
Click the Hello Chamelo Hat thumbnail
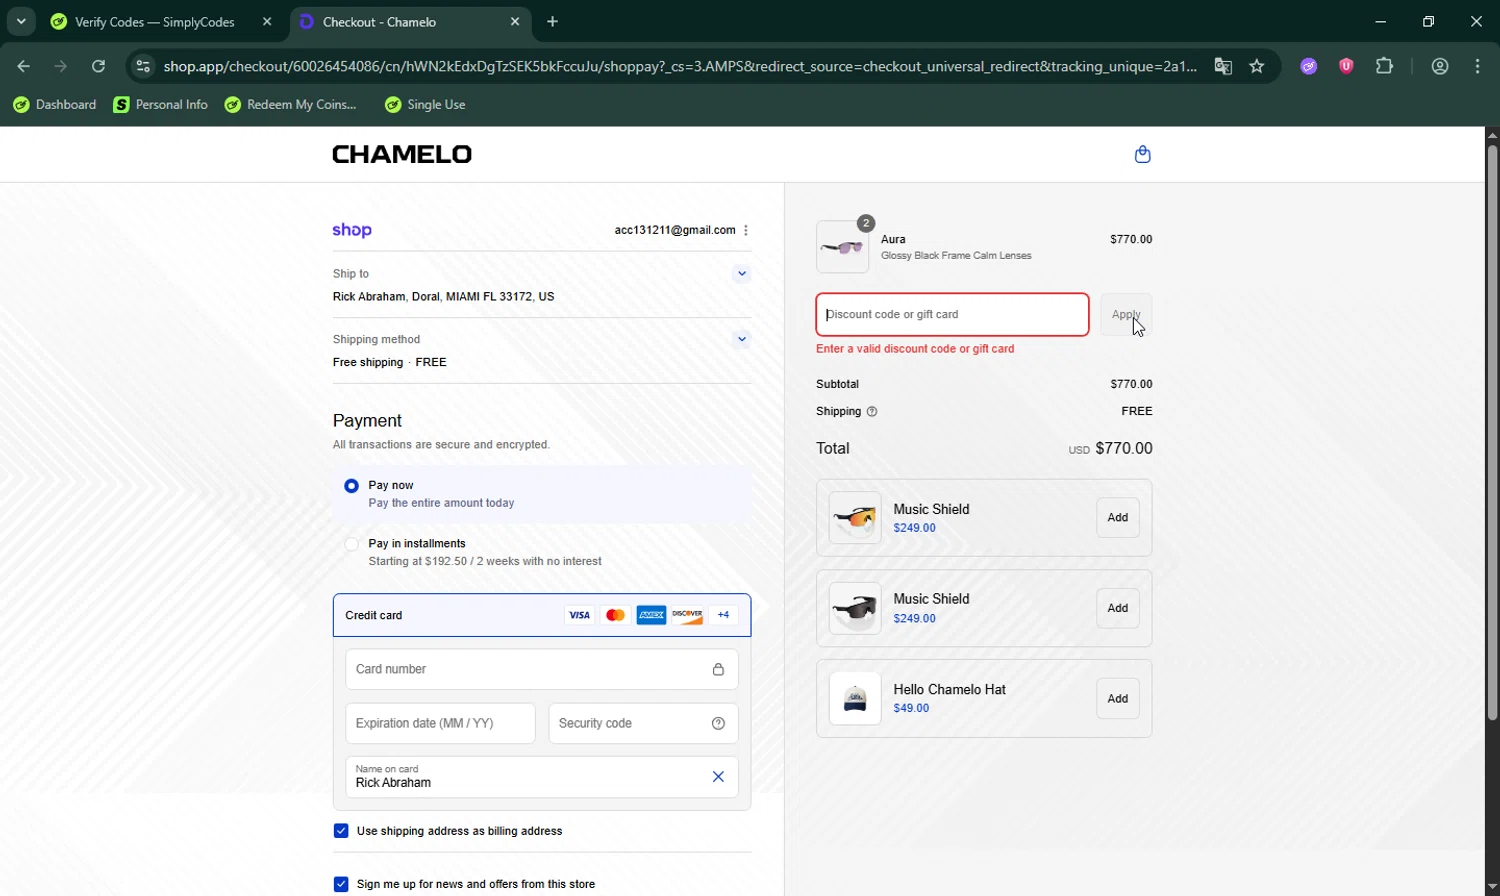pyautogui.click(x=855, y=698)
